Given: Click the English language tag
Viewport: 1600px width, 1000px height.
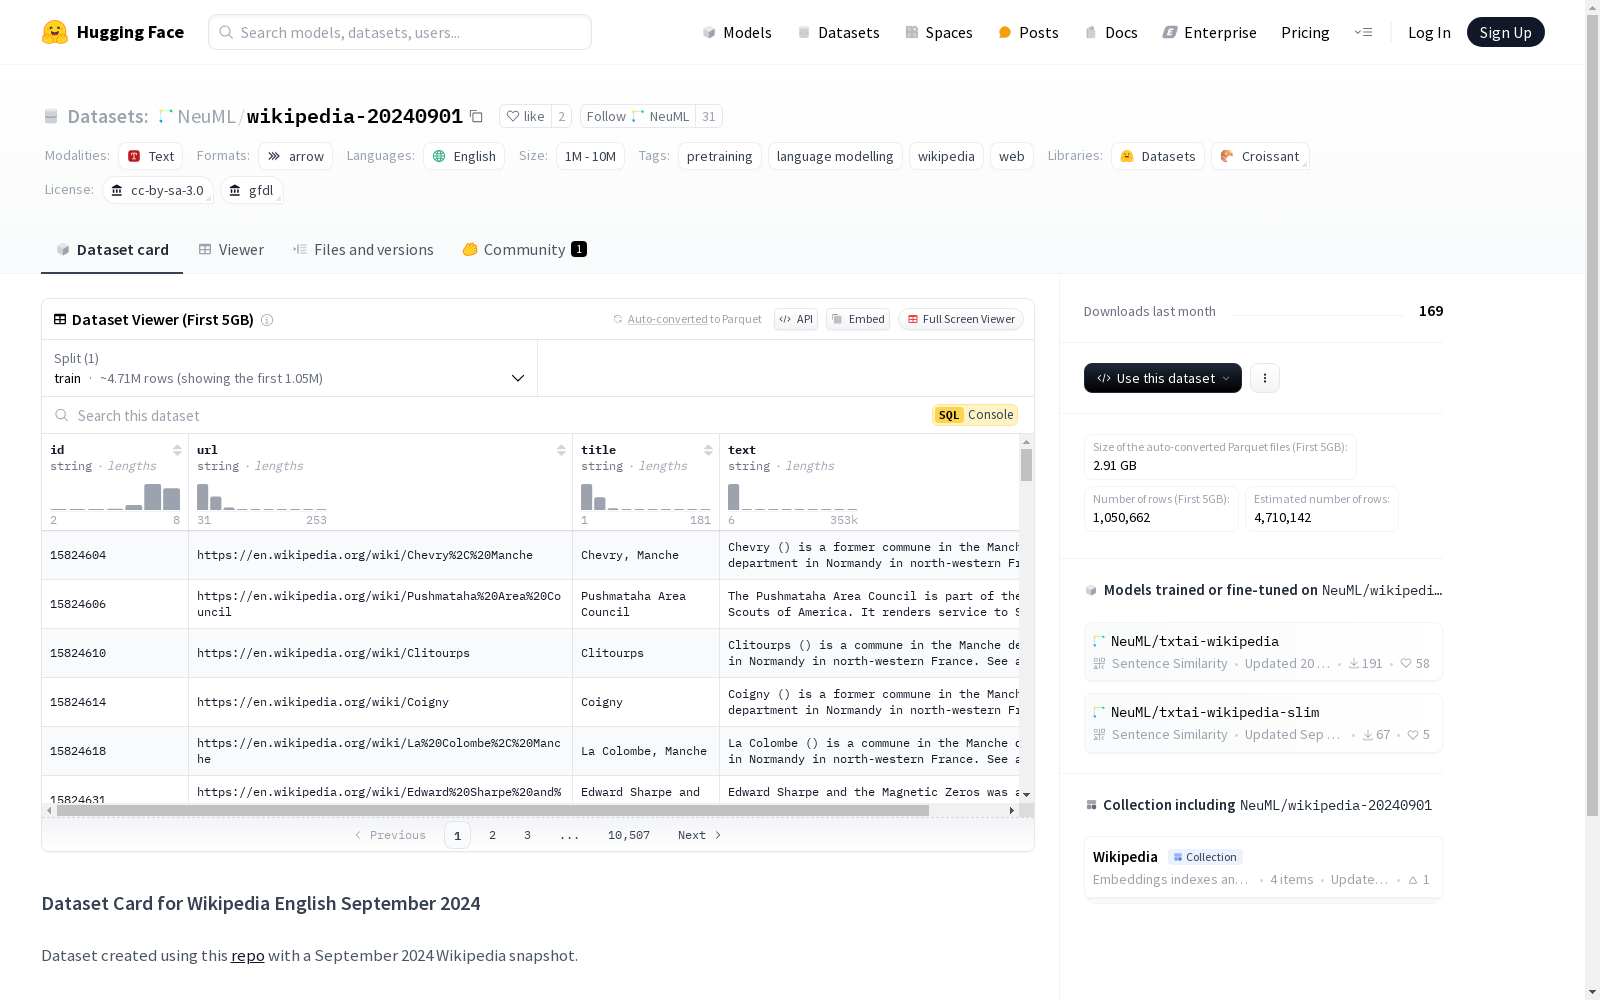Looking at the screenshot, I should click(464, 156).
